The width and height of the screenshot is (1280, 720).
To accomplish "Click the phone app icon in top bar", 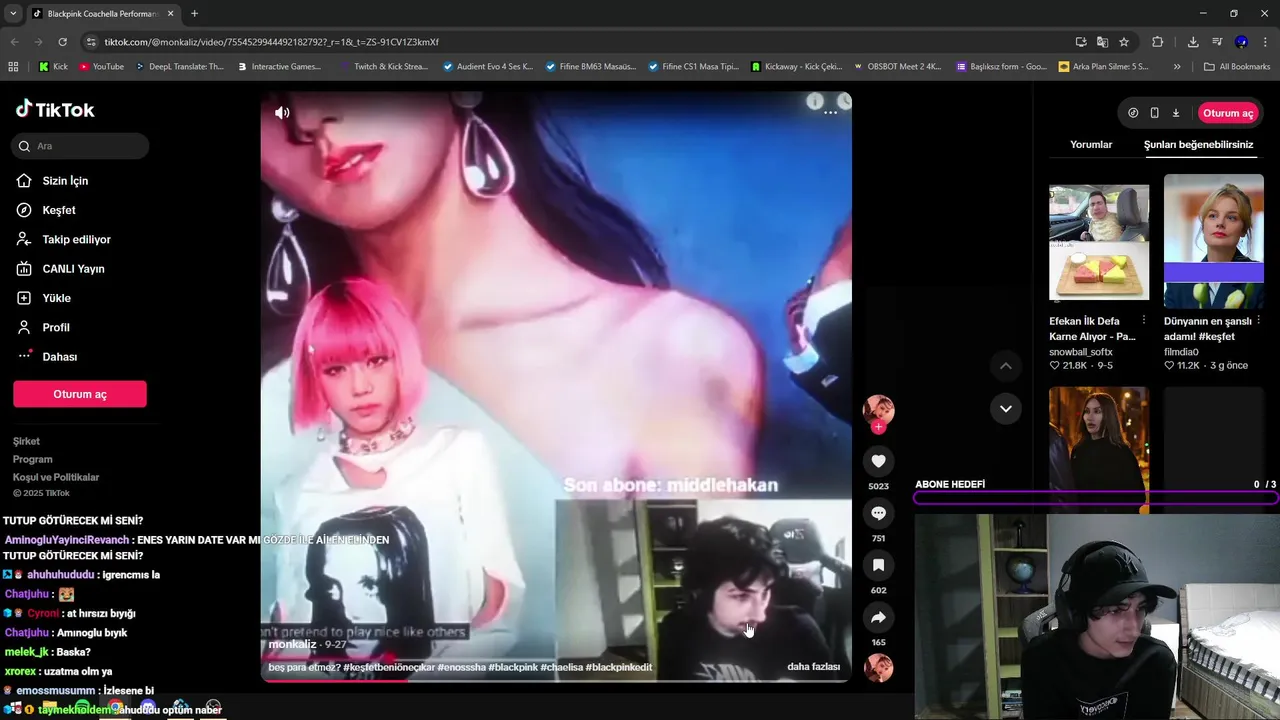I will pos(1154,113).
